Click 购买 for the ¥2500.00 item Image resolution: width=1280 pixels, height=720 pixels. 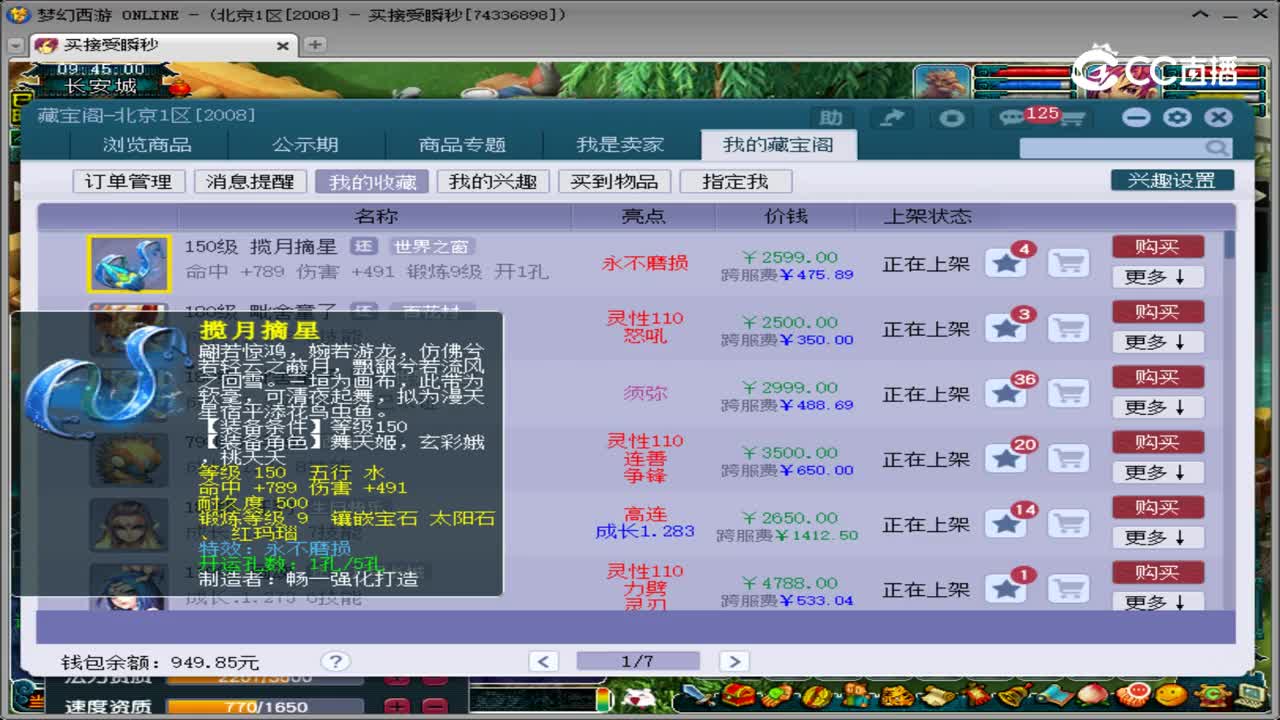pyautogui.click(x=1158, y=312)
